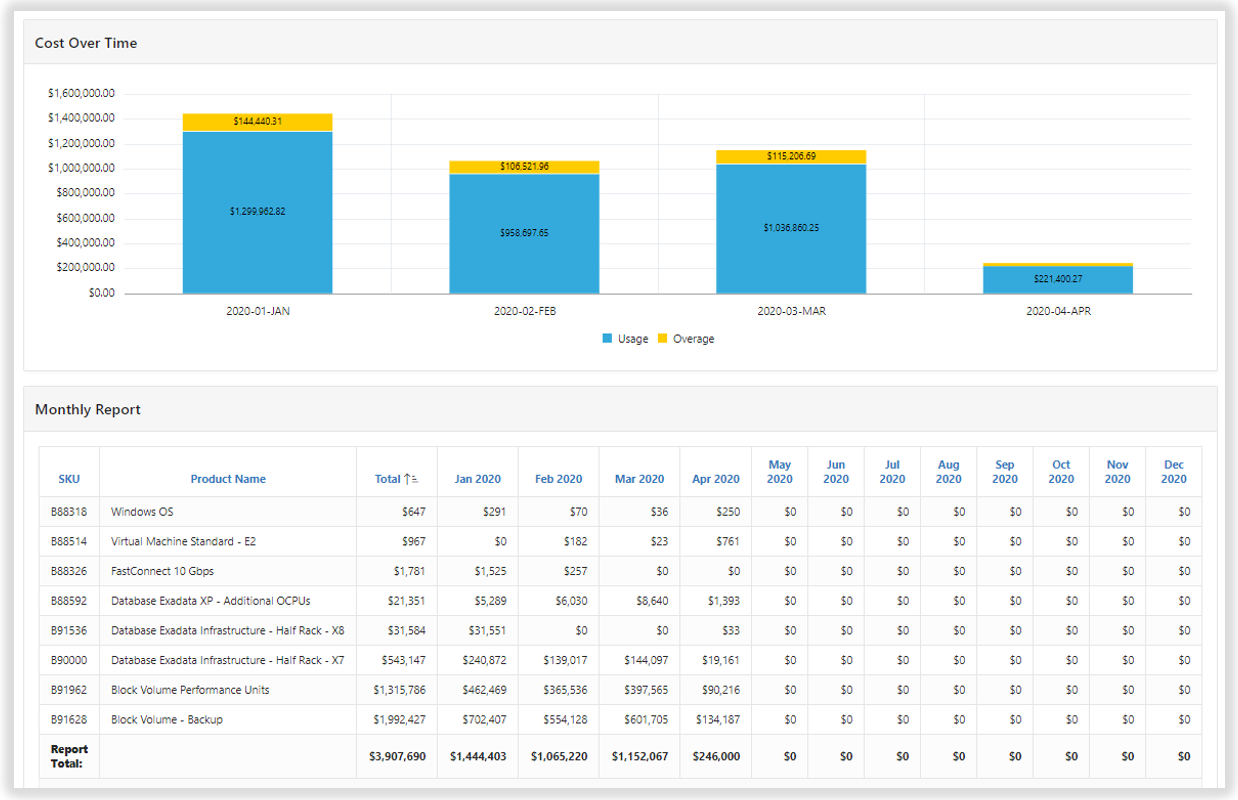Sort table by Product Name header

(228, 479)
